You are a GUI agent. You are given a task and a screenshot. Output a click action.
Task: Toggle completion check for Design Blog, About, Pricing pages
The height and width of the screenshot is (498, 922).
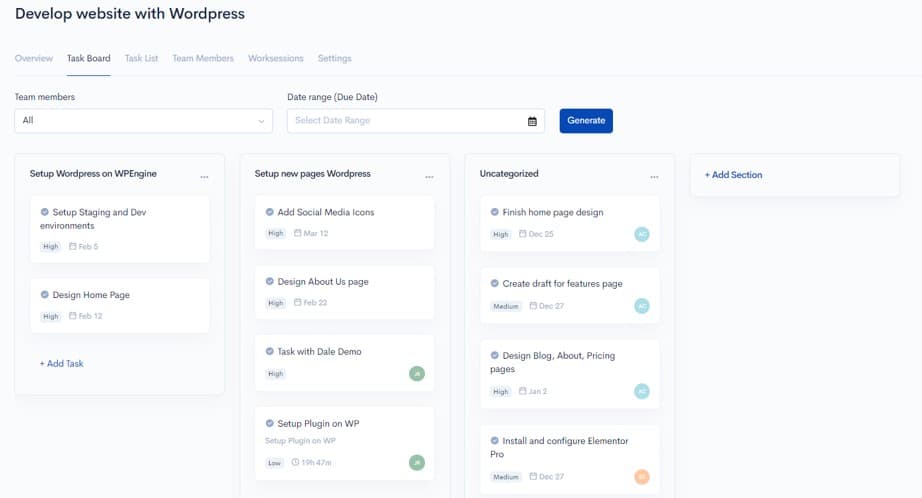[495, 355]
